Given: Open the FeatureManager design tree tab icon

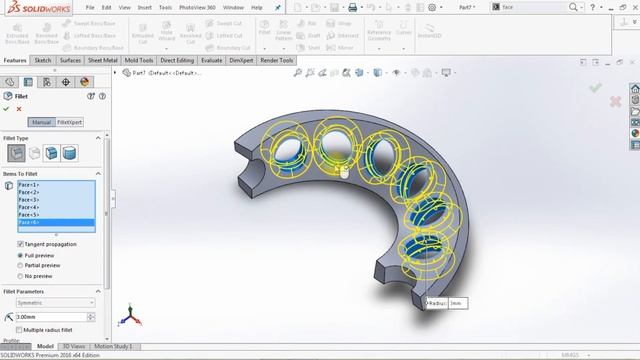Looking at the screenshot, I should pyautogui.click(x=10, y=82).
